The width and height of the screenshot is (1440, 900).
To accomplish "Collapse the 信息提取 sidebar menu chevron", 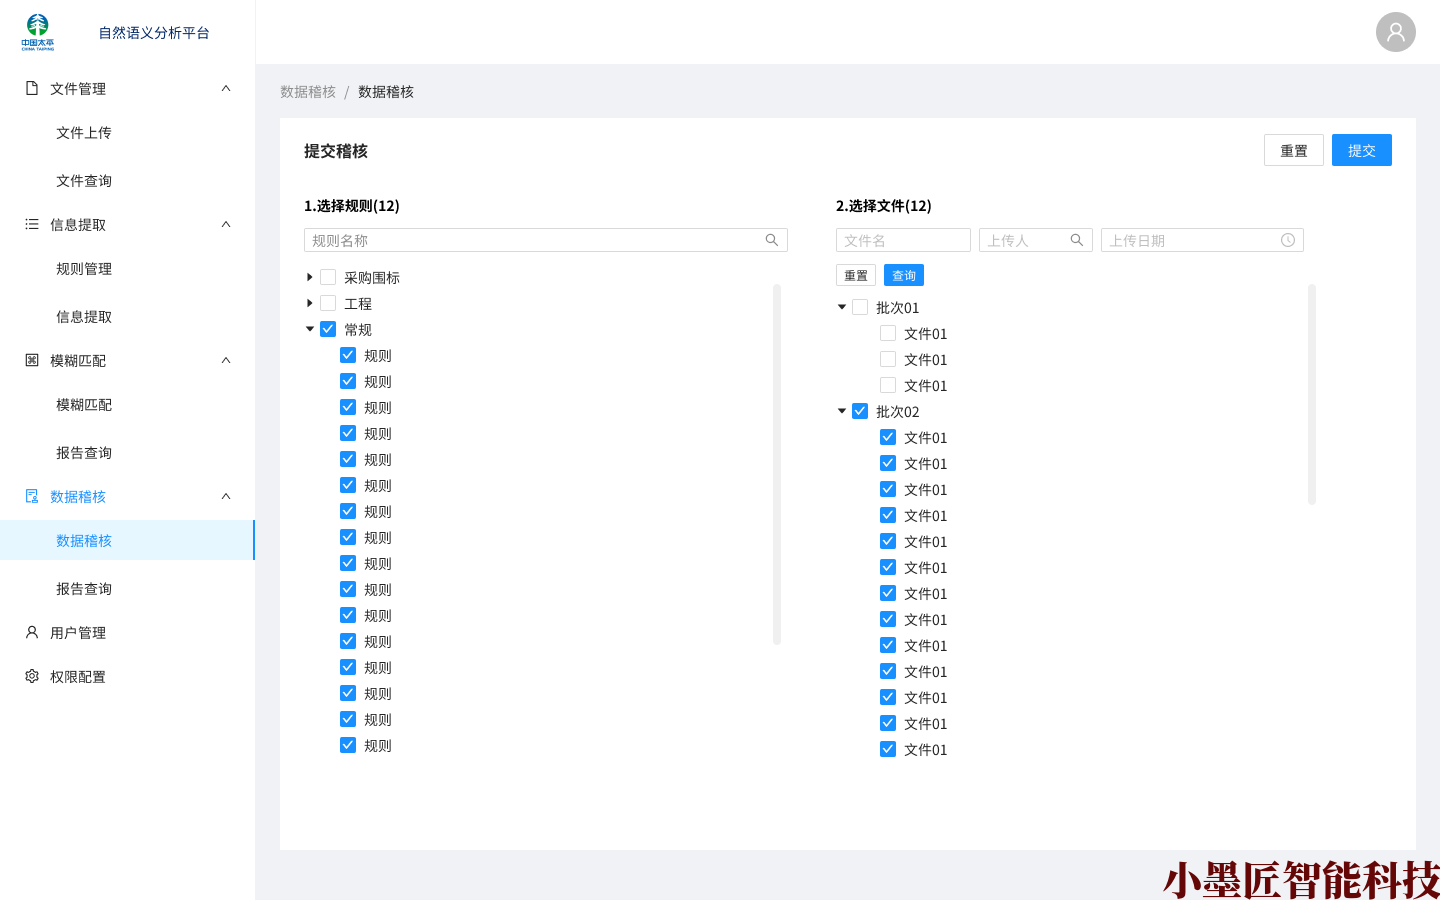I will (226, 224).
